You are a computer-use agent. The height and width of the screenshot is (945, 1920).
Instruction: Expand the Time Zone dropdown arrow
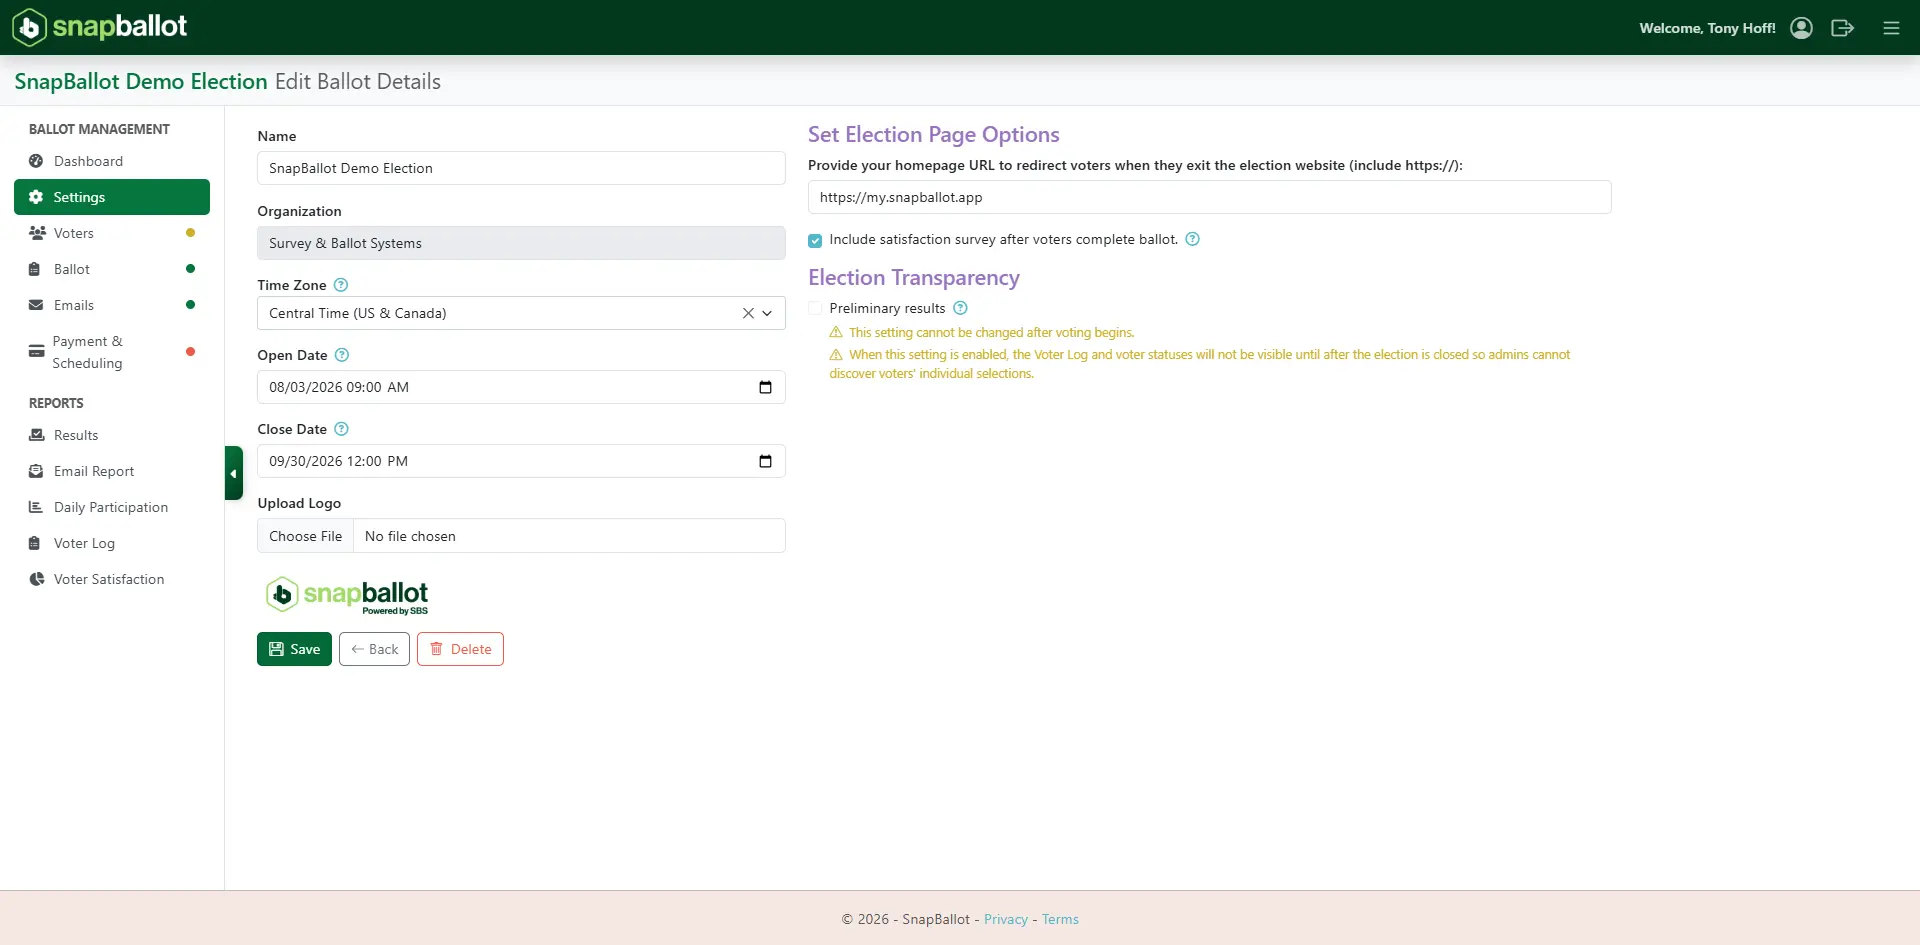(x=767, y=313)
